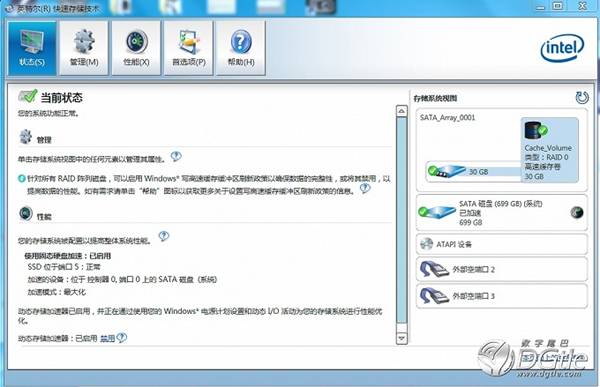The image size is (600, 387).
Task: Click the status panel scrollbar thumb
Action: coord(401,220)
